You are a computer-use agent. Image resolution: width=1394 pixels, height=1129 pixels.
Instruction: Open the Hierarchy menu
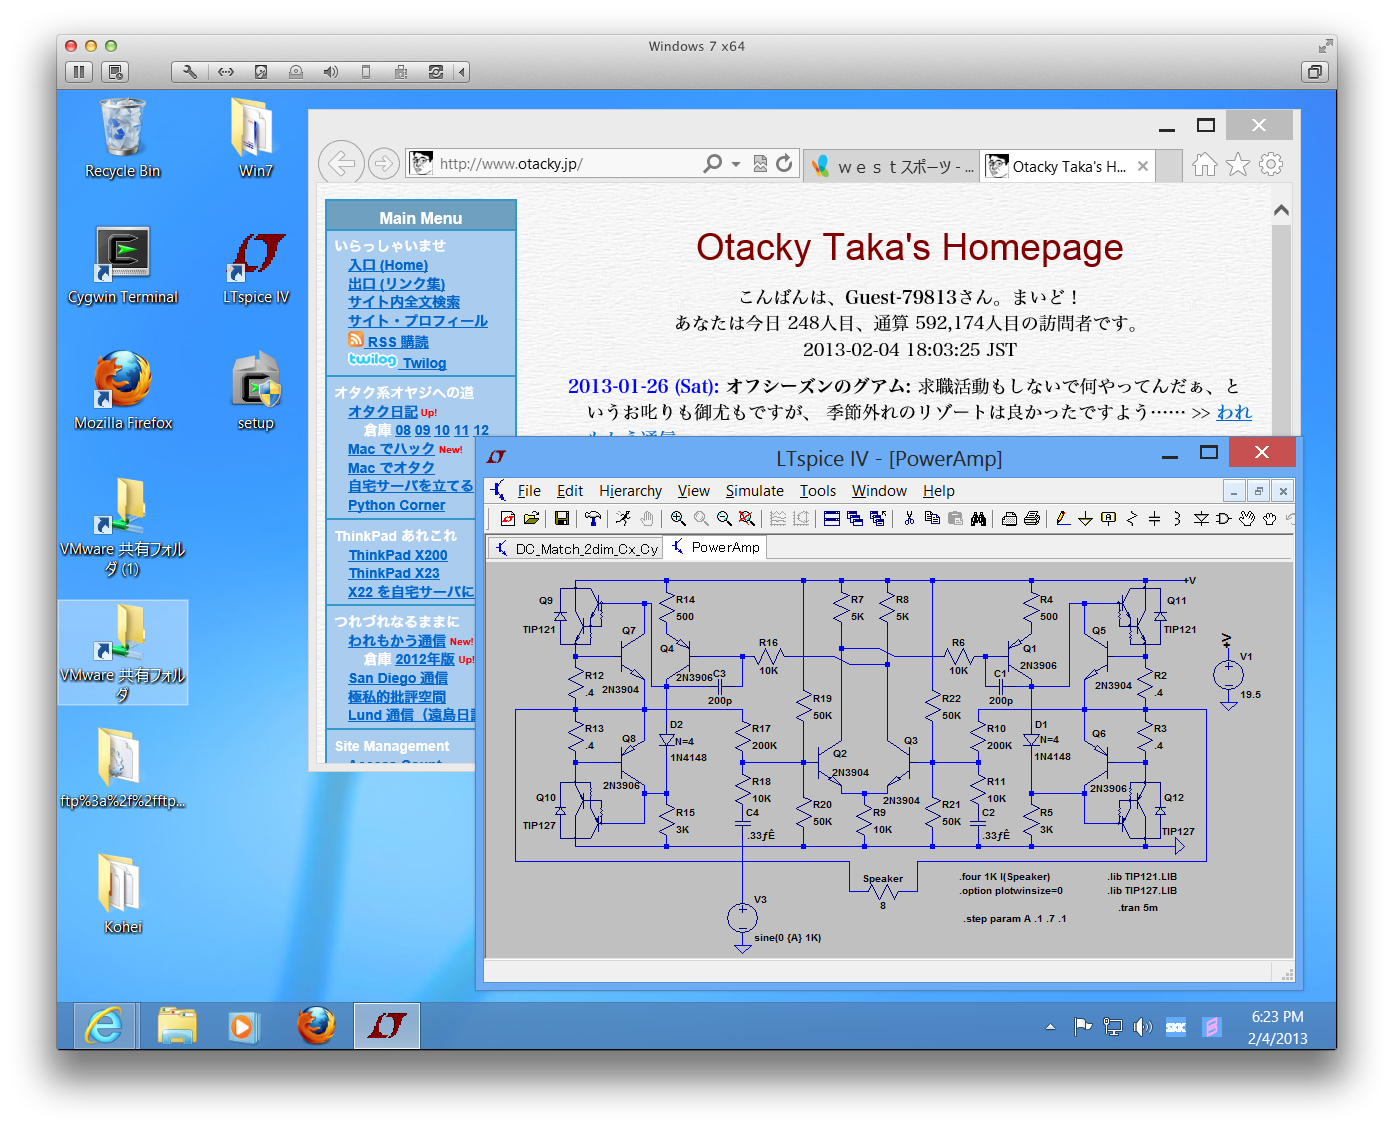point(630,491)
